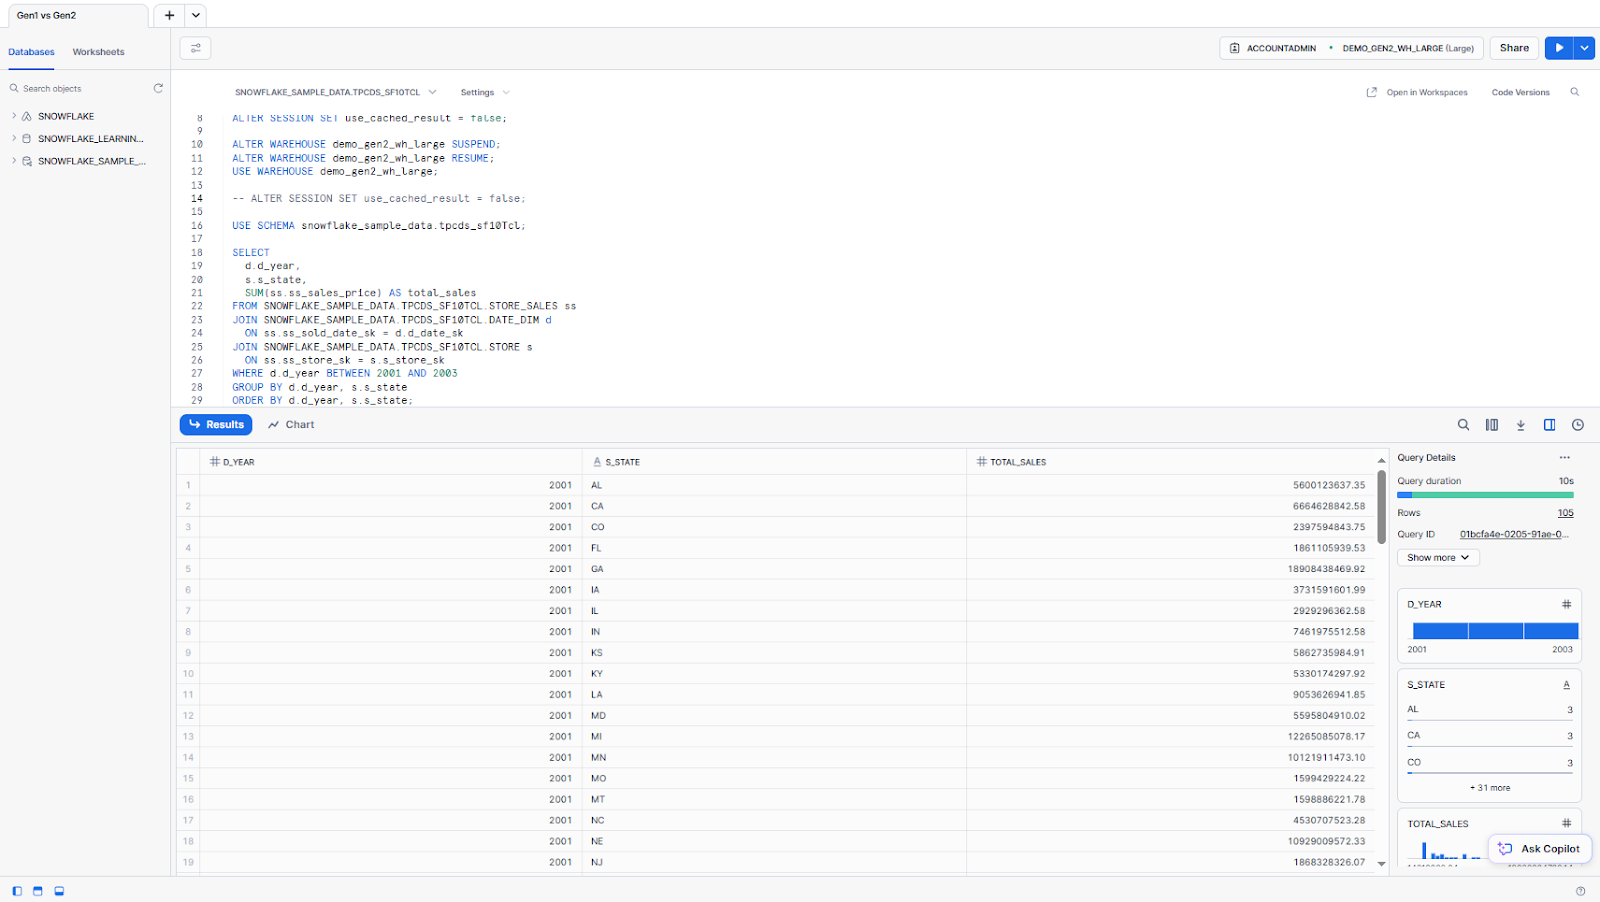Open the Settings dropdown in the editor
This screenshot has width=1600, height=902.
(484, 92)
